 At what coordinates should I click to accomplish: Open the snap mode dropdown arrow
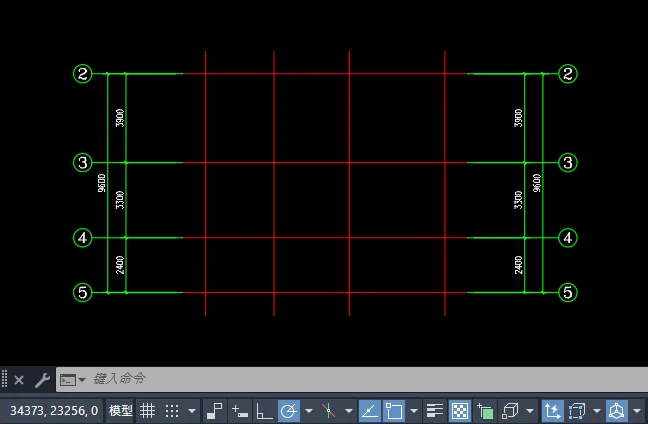coord(192,410)
